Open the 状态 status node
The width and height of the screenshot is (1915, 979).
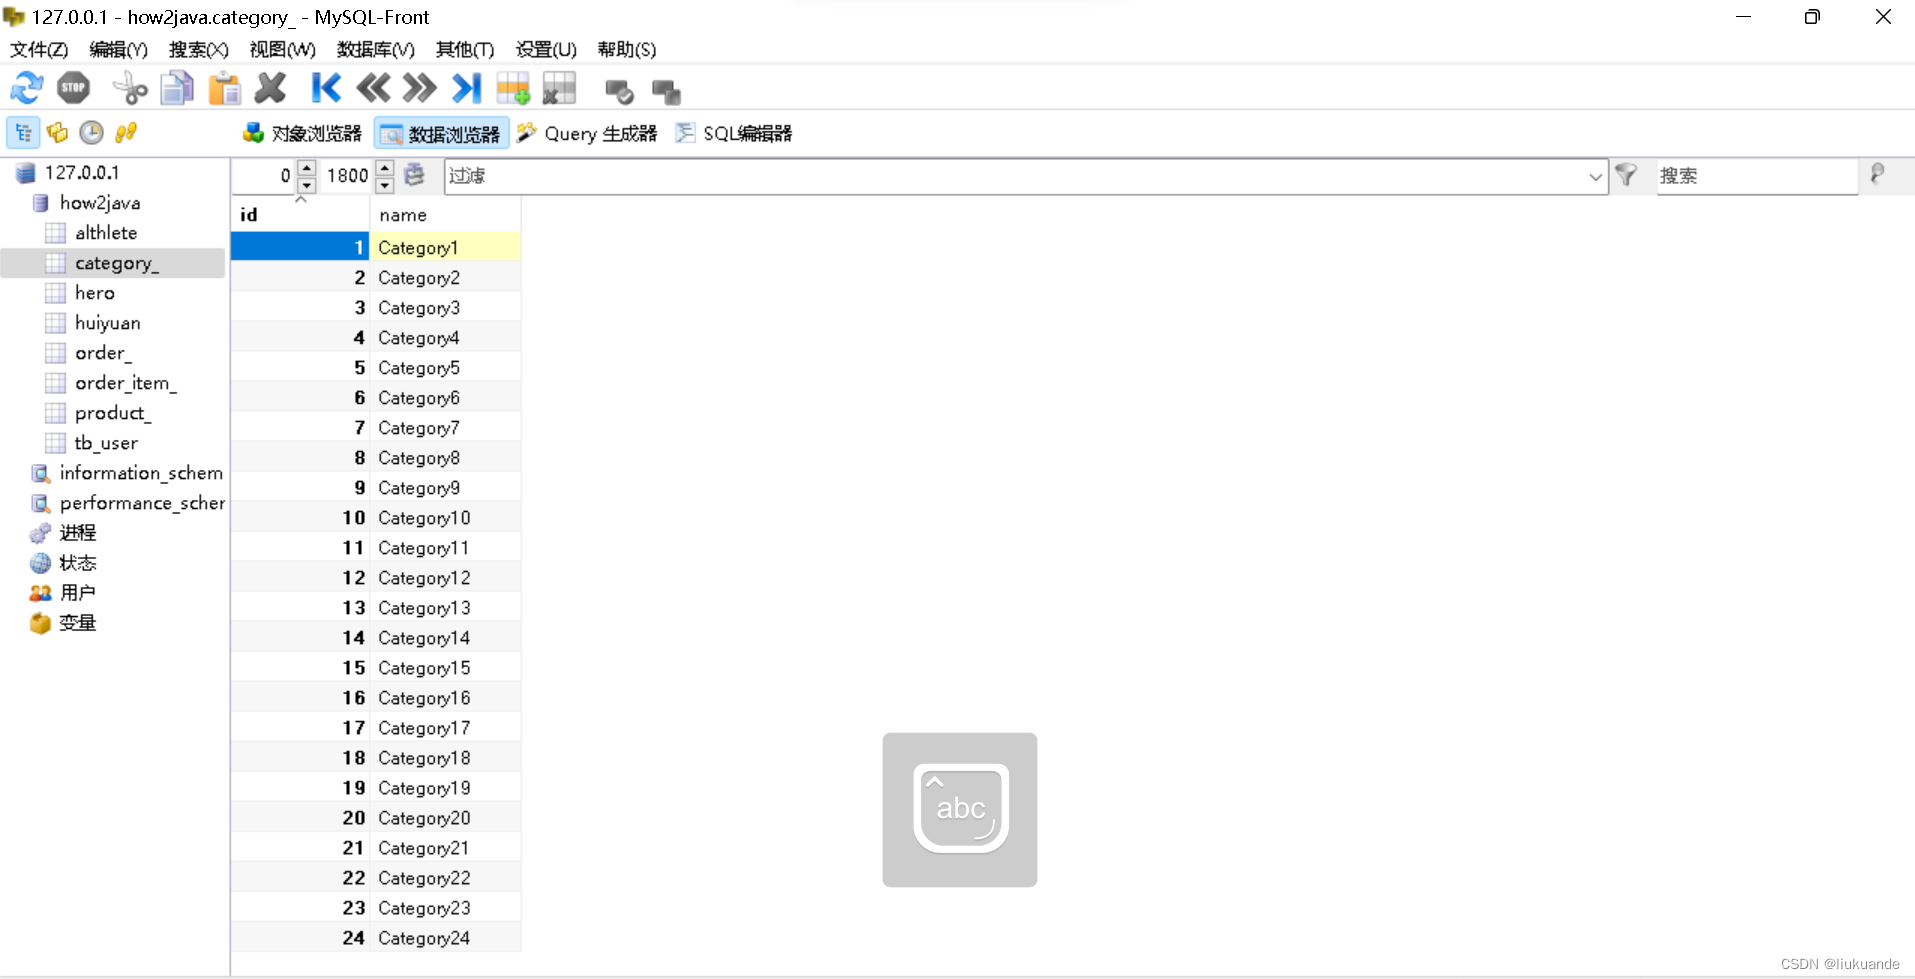click(77, 562)
